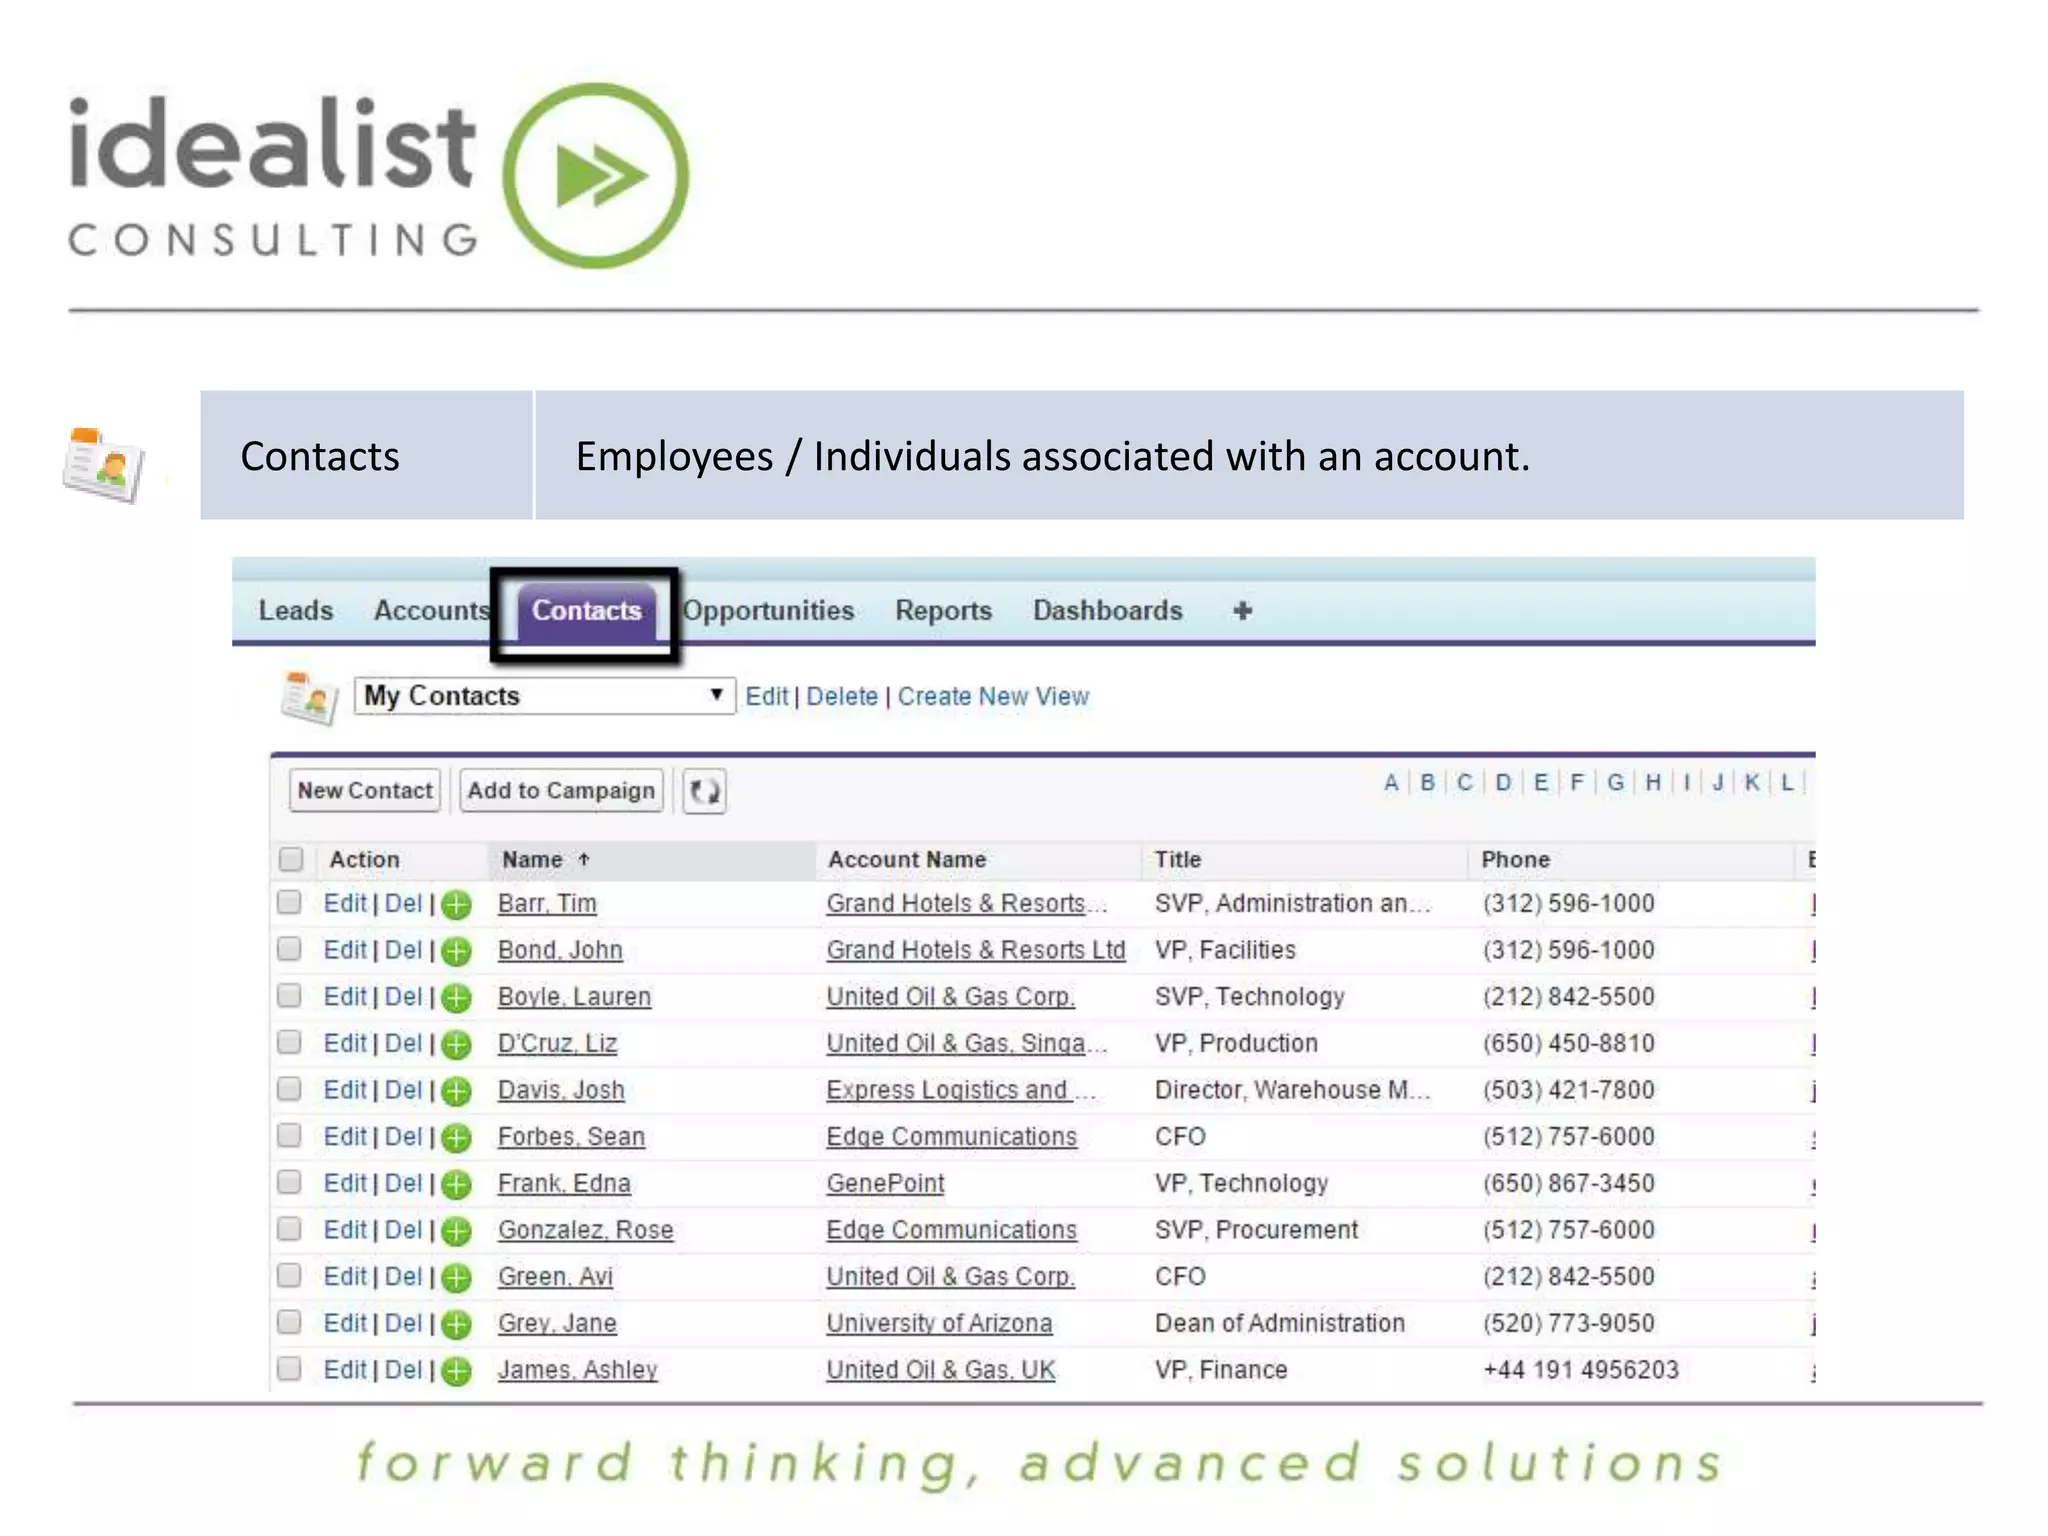Check the box for Bond, John

pos(289,949)
